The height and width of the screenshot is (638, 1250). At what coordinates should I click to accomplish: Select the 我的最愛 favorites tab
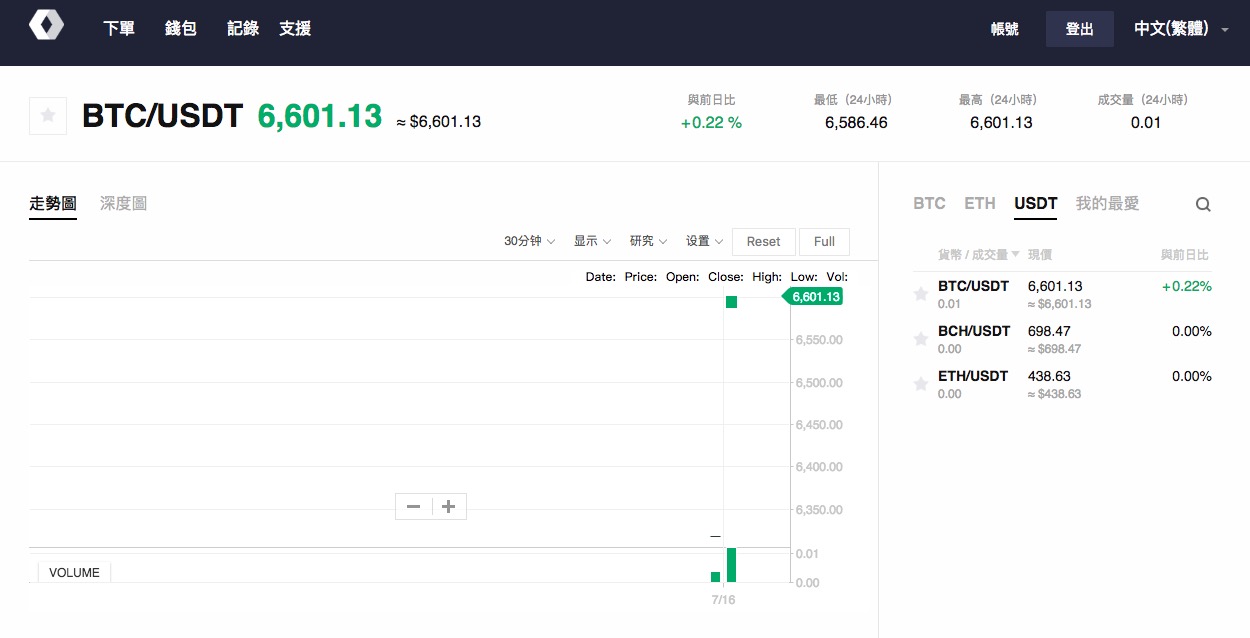tap(1107, 204)
